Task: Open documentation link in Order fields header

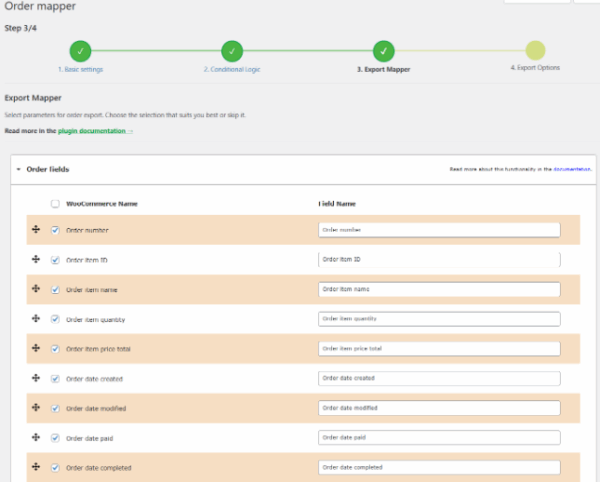Action: click(572, 170)
